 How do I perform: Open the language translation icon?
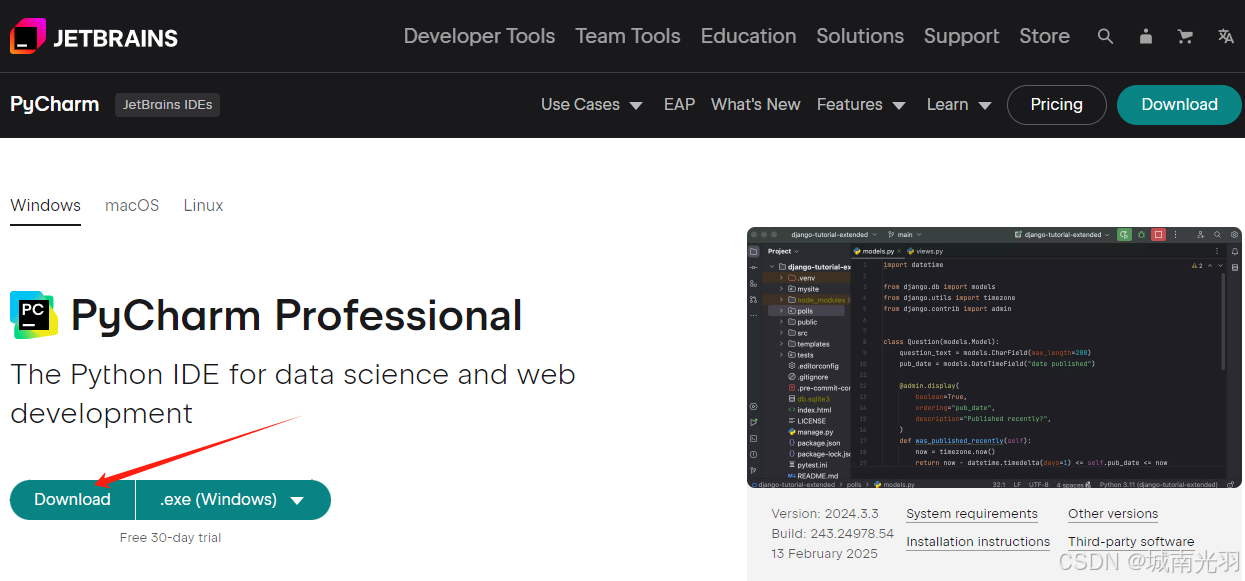pyautogui.click(x=1226, y=36)
